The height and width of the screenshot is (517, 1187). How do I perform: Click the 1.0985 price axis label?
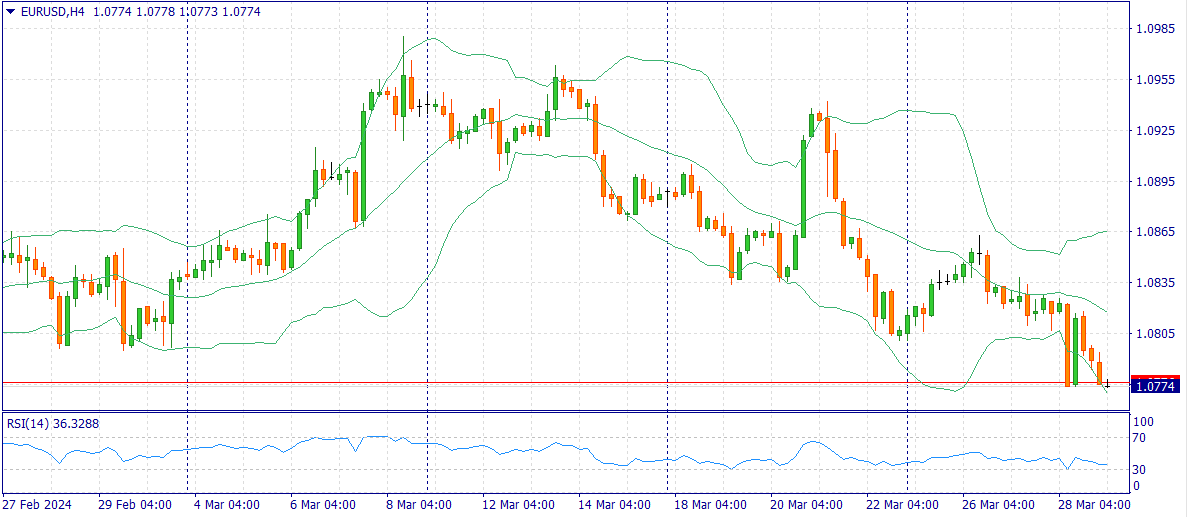pyautogui.click(x=1156, y=29)
